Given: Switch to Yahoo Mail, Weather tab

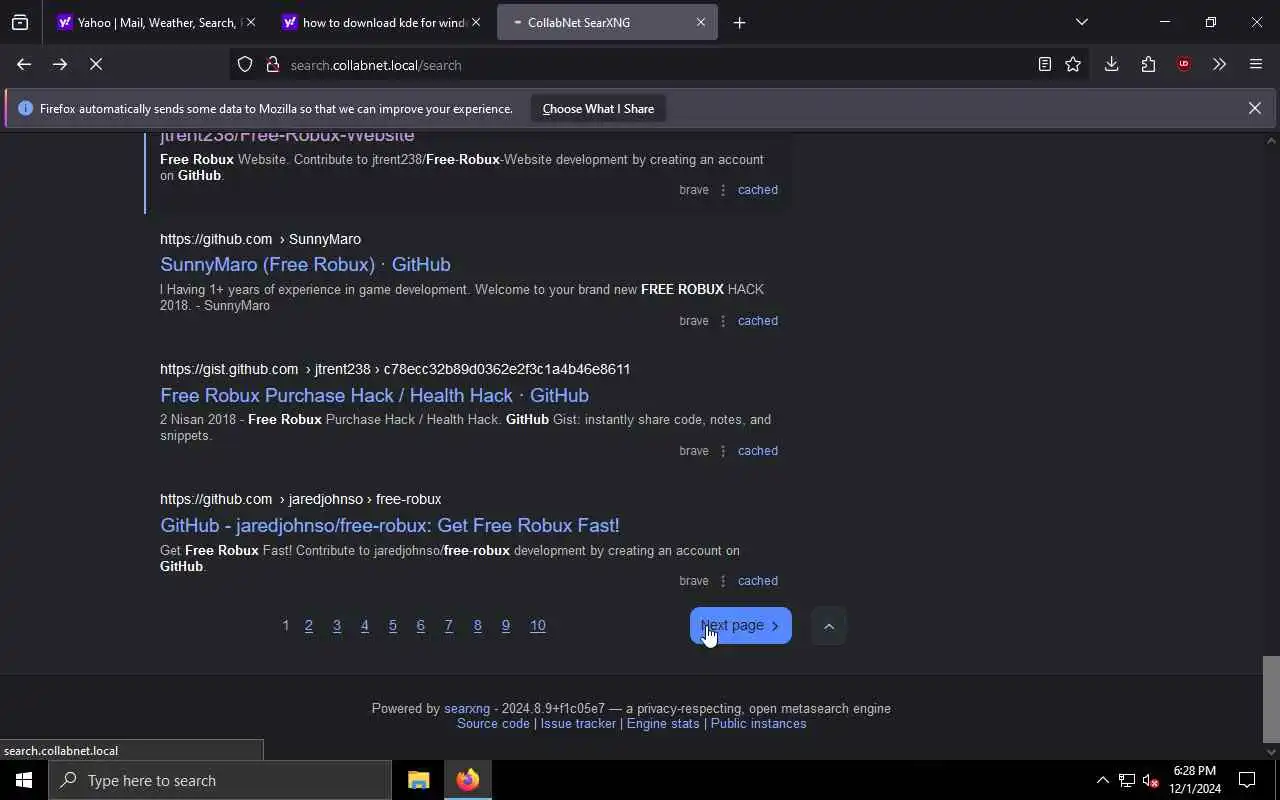Looking at the screenshot, I should [155, 22].
